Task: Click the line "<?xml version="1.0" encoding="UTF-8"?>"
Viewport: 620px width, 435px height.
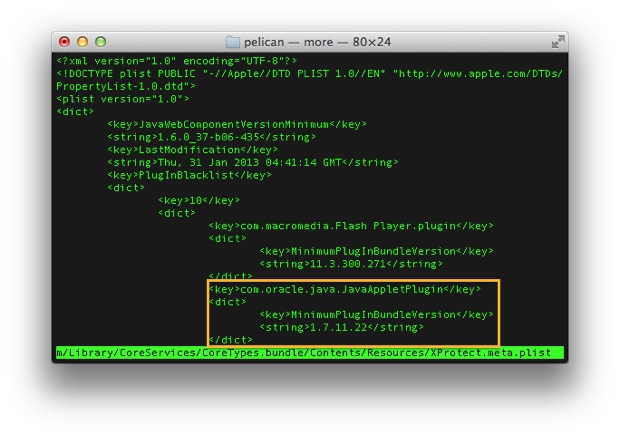Action: 177,61
